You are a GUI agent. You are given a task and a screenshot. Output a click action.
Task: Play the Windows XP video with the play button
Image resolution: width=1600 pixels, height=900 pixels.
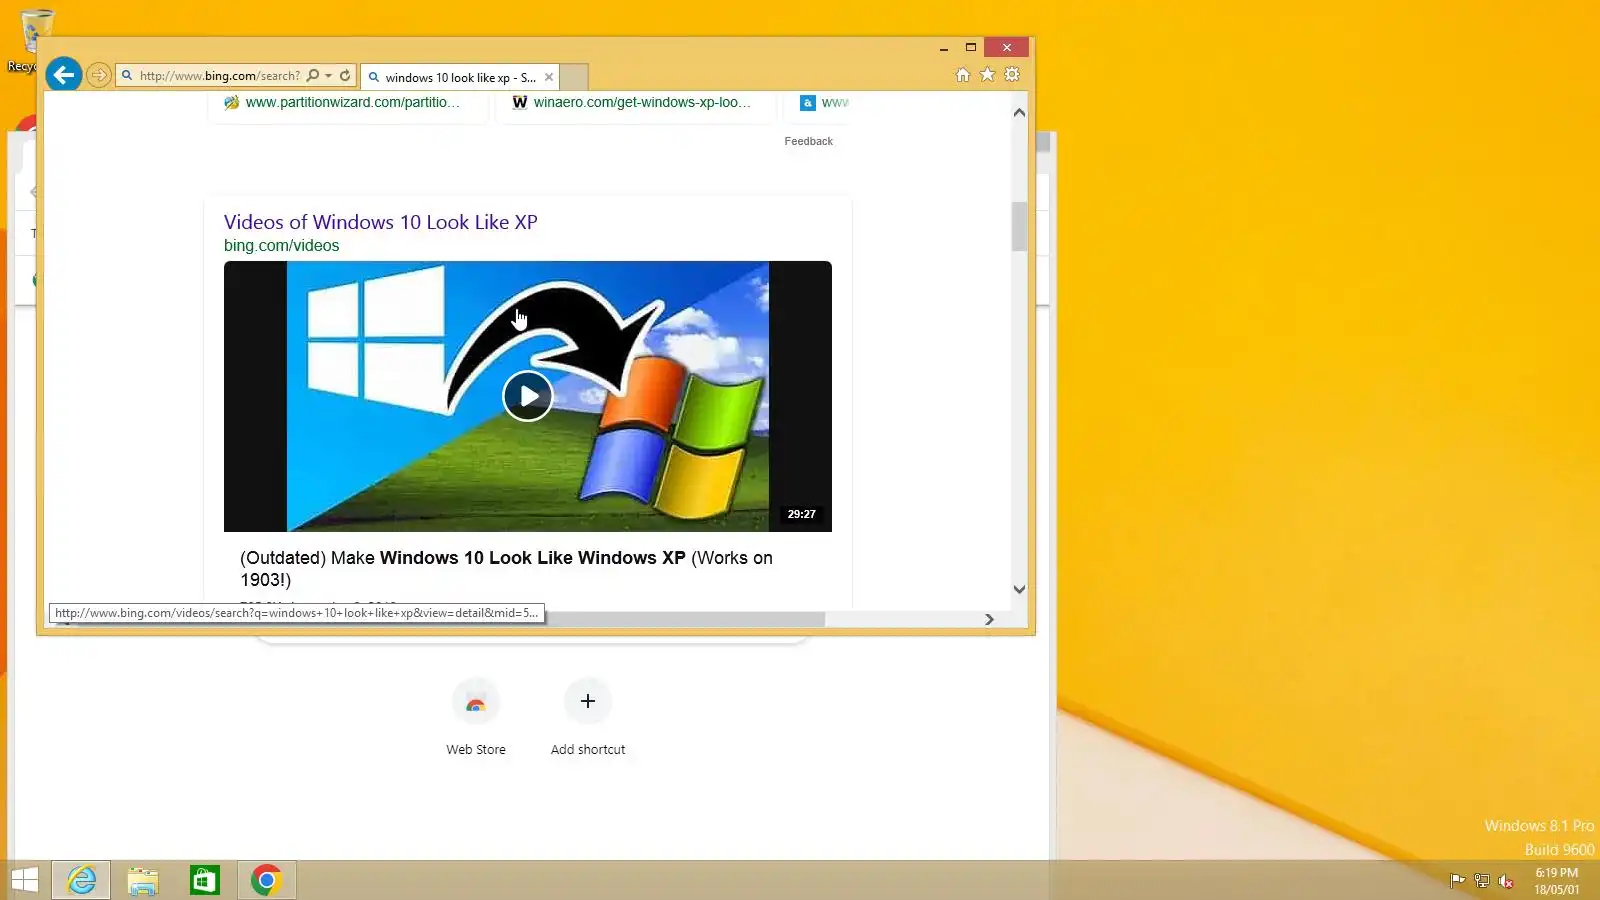528,396
